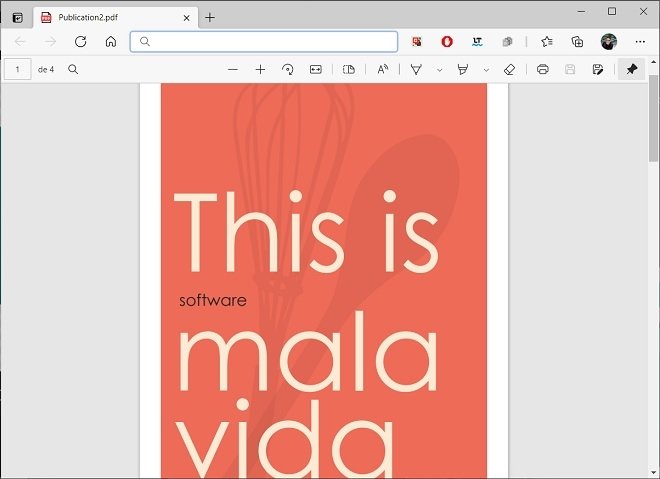
Task: Open the tab actions menu icon
Action: [x=17, y=18]
